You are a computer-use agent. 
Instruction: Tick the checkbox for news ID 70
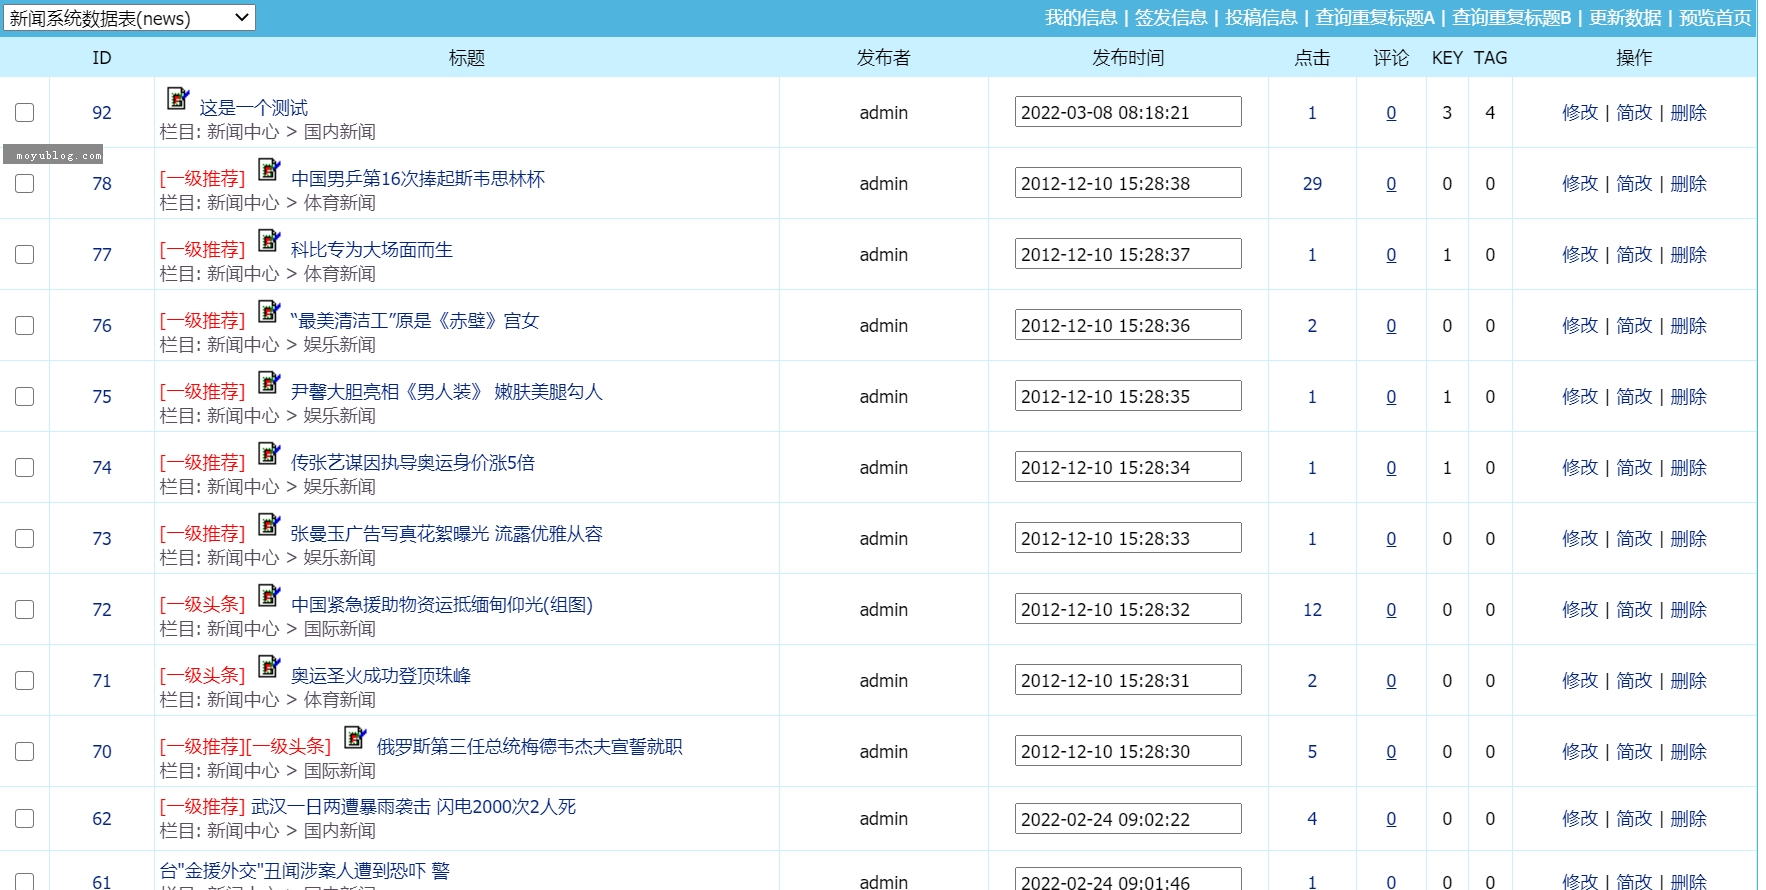pos(25,752)
